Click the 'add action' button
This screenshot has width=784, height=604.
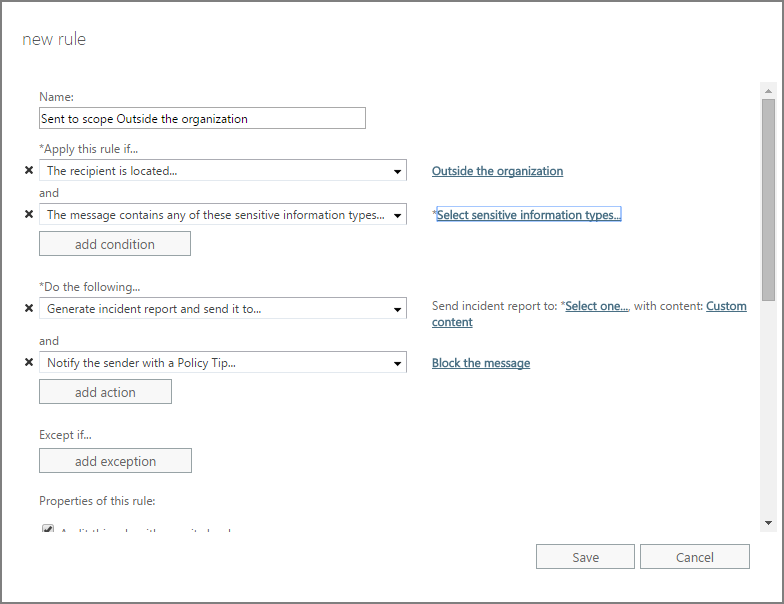[106, 392]
